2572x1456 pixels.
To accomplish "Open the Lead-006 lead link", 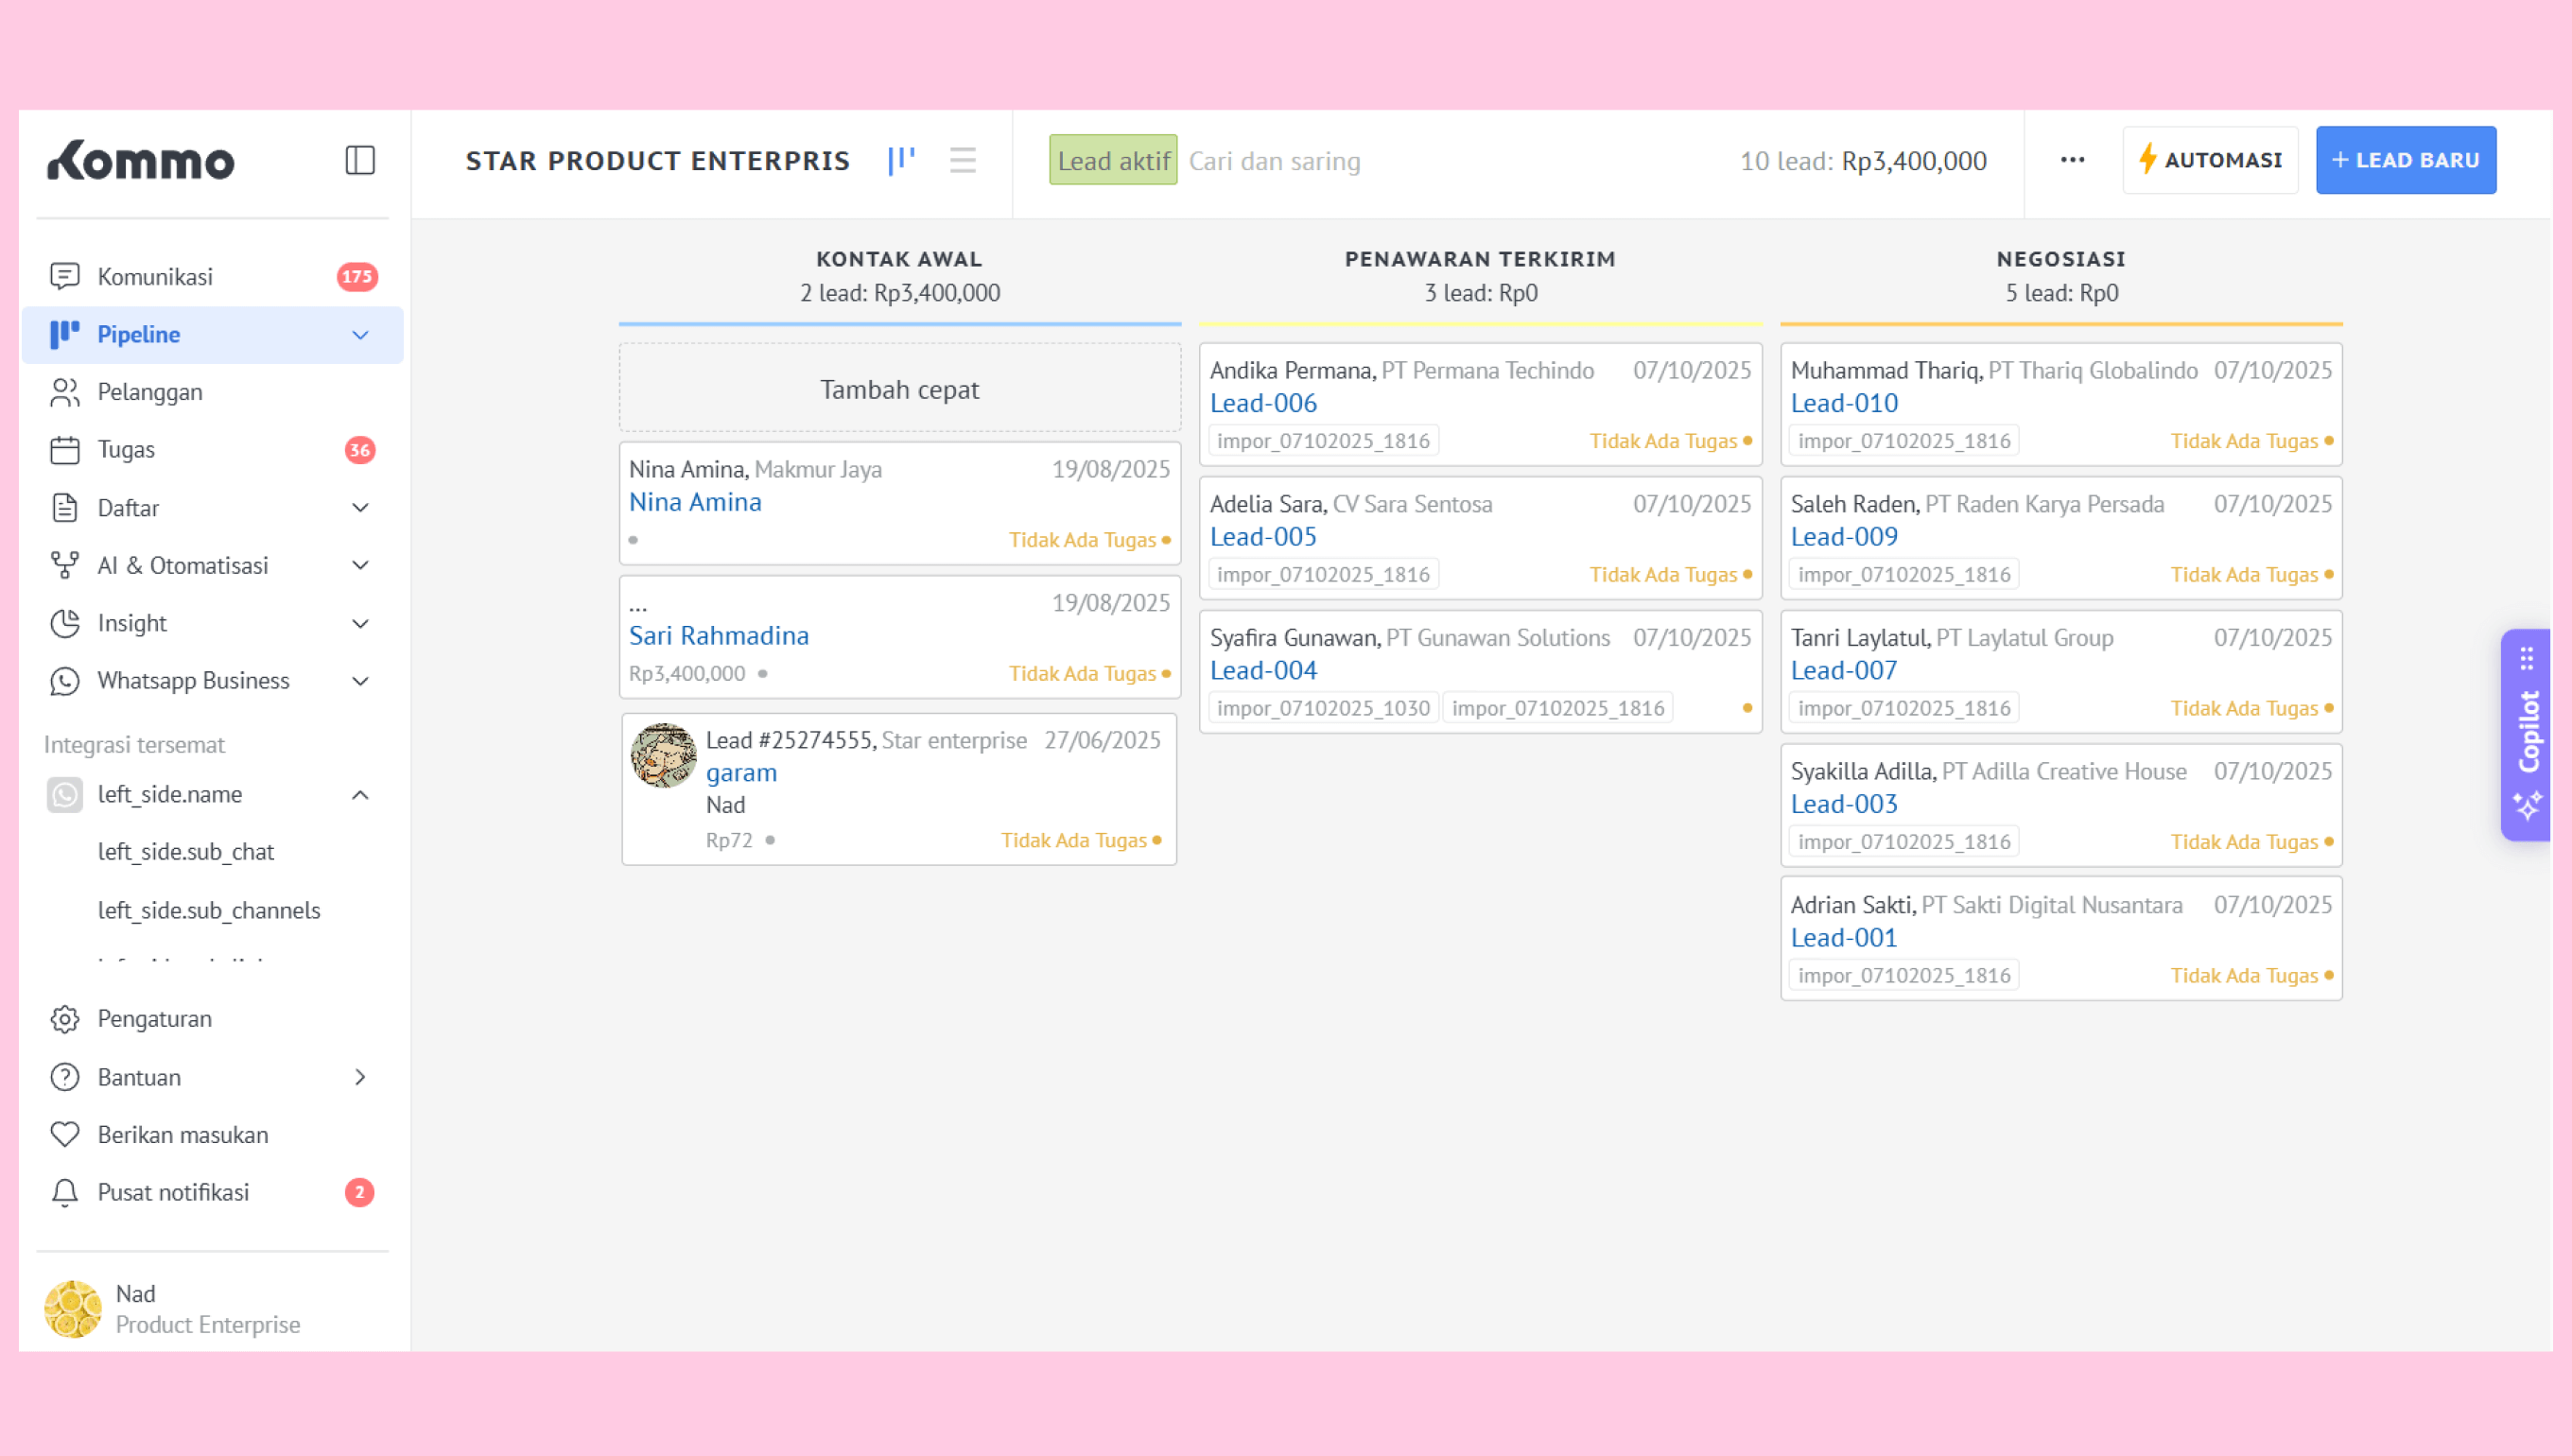I will click(1263, 403).
